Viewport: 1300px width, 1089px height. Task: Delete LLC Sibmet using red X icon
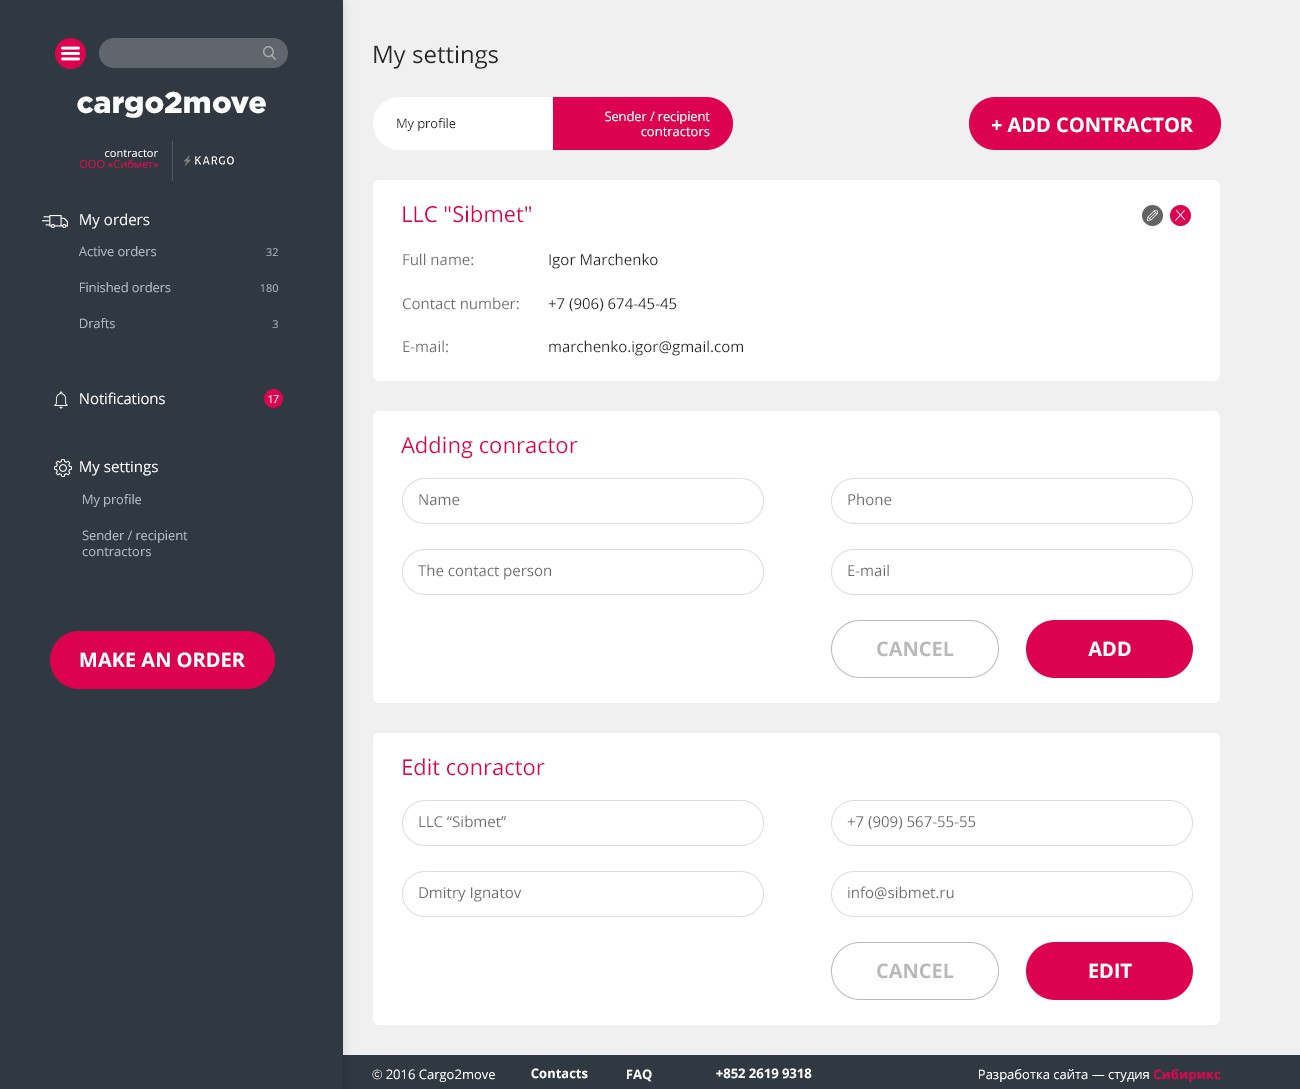coord(1180,215)
